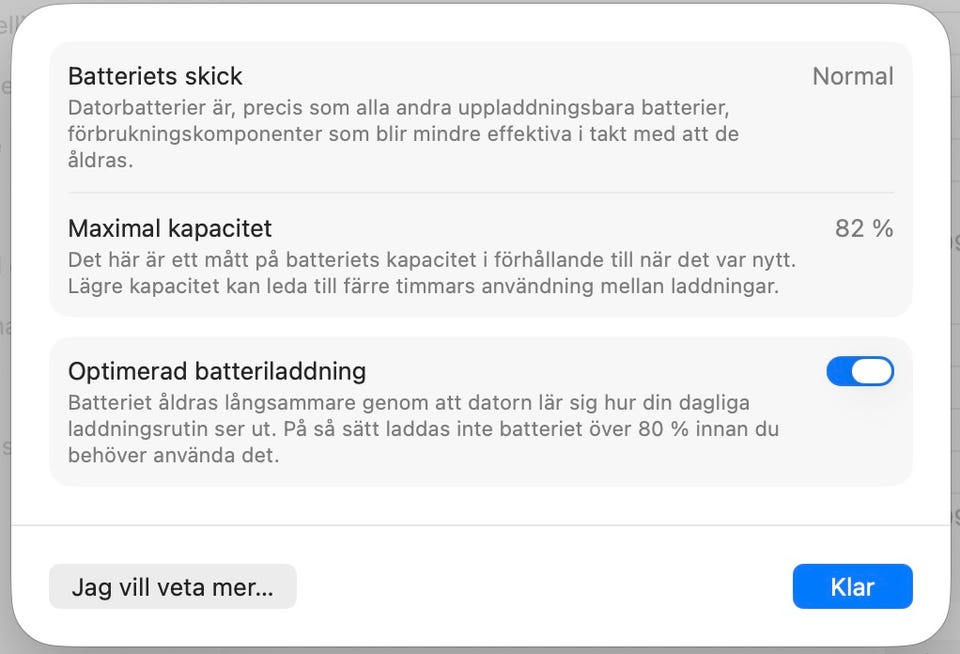The height and width of the screenshot is (654, 960).
Task: Click the line starting "laddningsrutin ser ut"
Action: (x=423, y=429)
